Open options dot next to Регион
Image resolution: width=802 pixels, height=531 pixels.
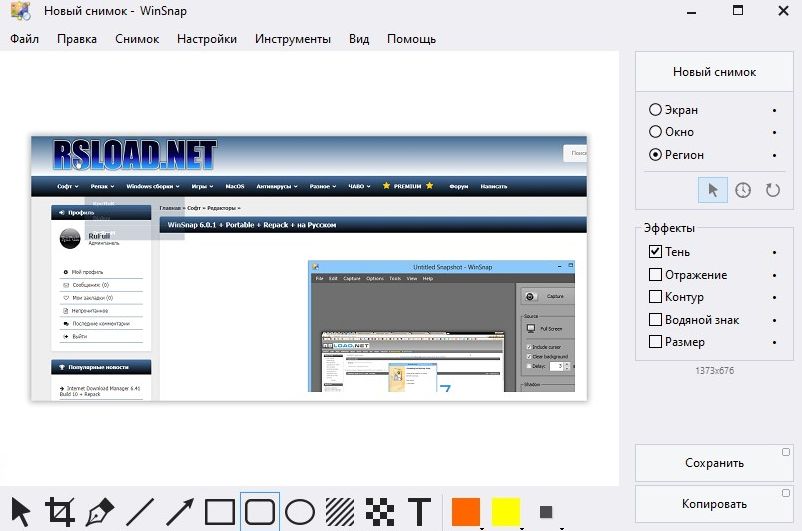click(x=774, y=155)
